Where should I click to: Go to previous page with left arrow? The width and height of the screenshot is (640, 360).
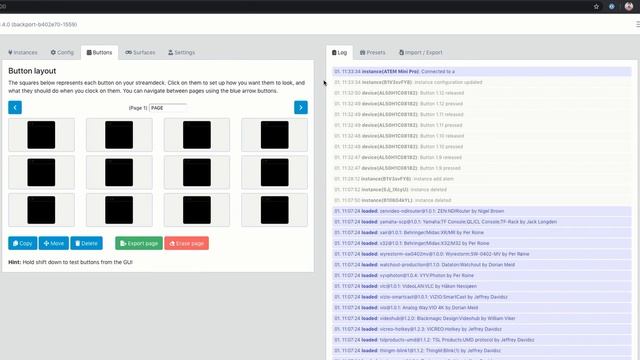click(15, 107)
